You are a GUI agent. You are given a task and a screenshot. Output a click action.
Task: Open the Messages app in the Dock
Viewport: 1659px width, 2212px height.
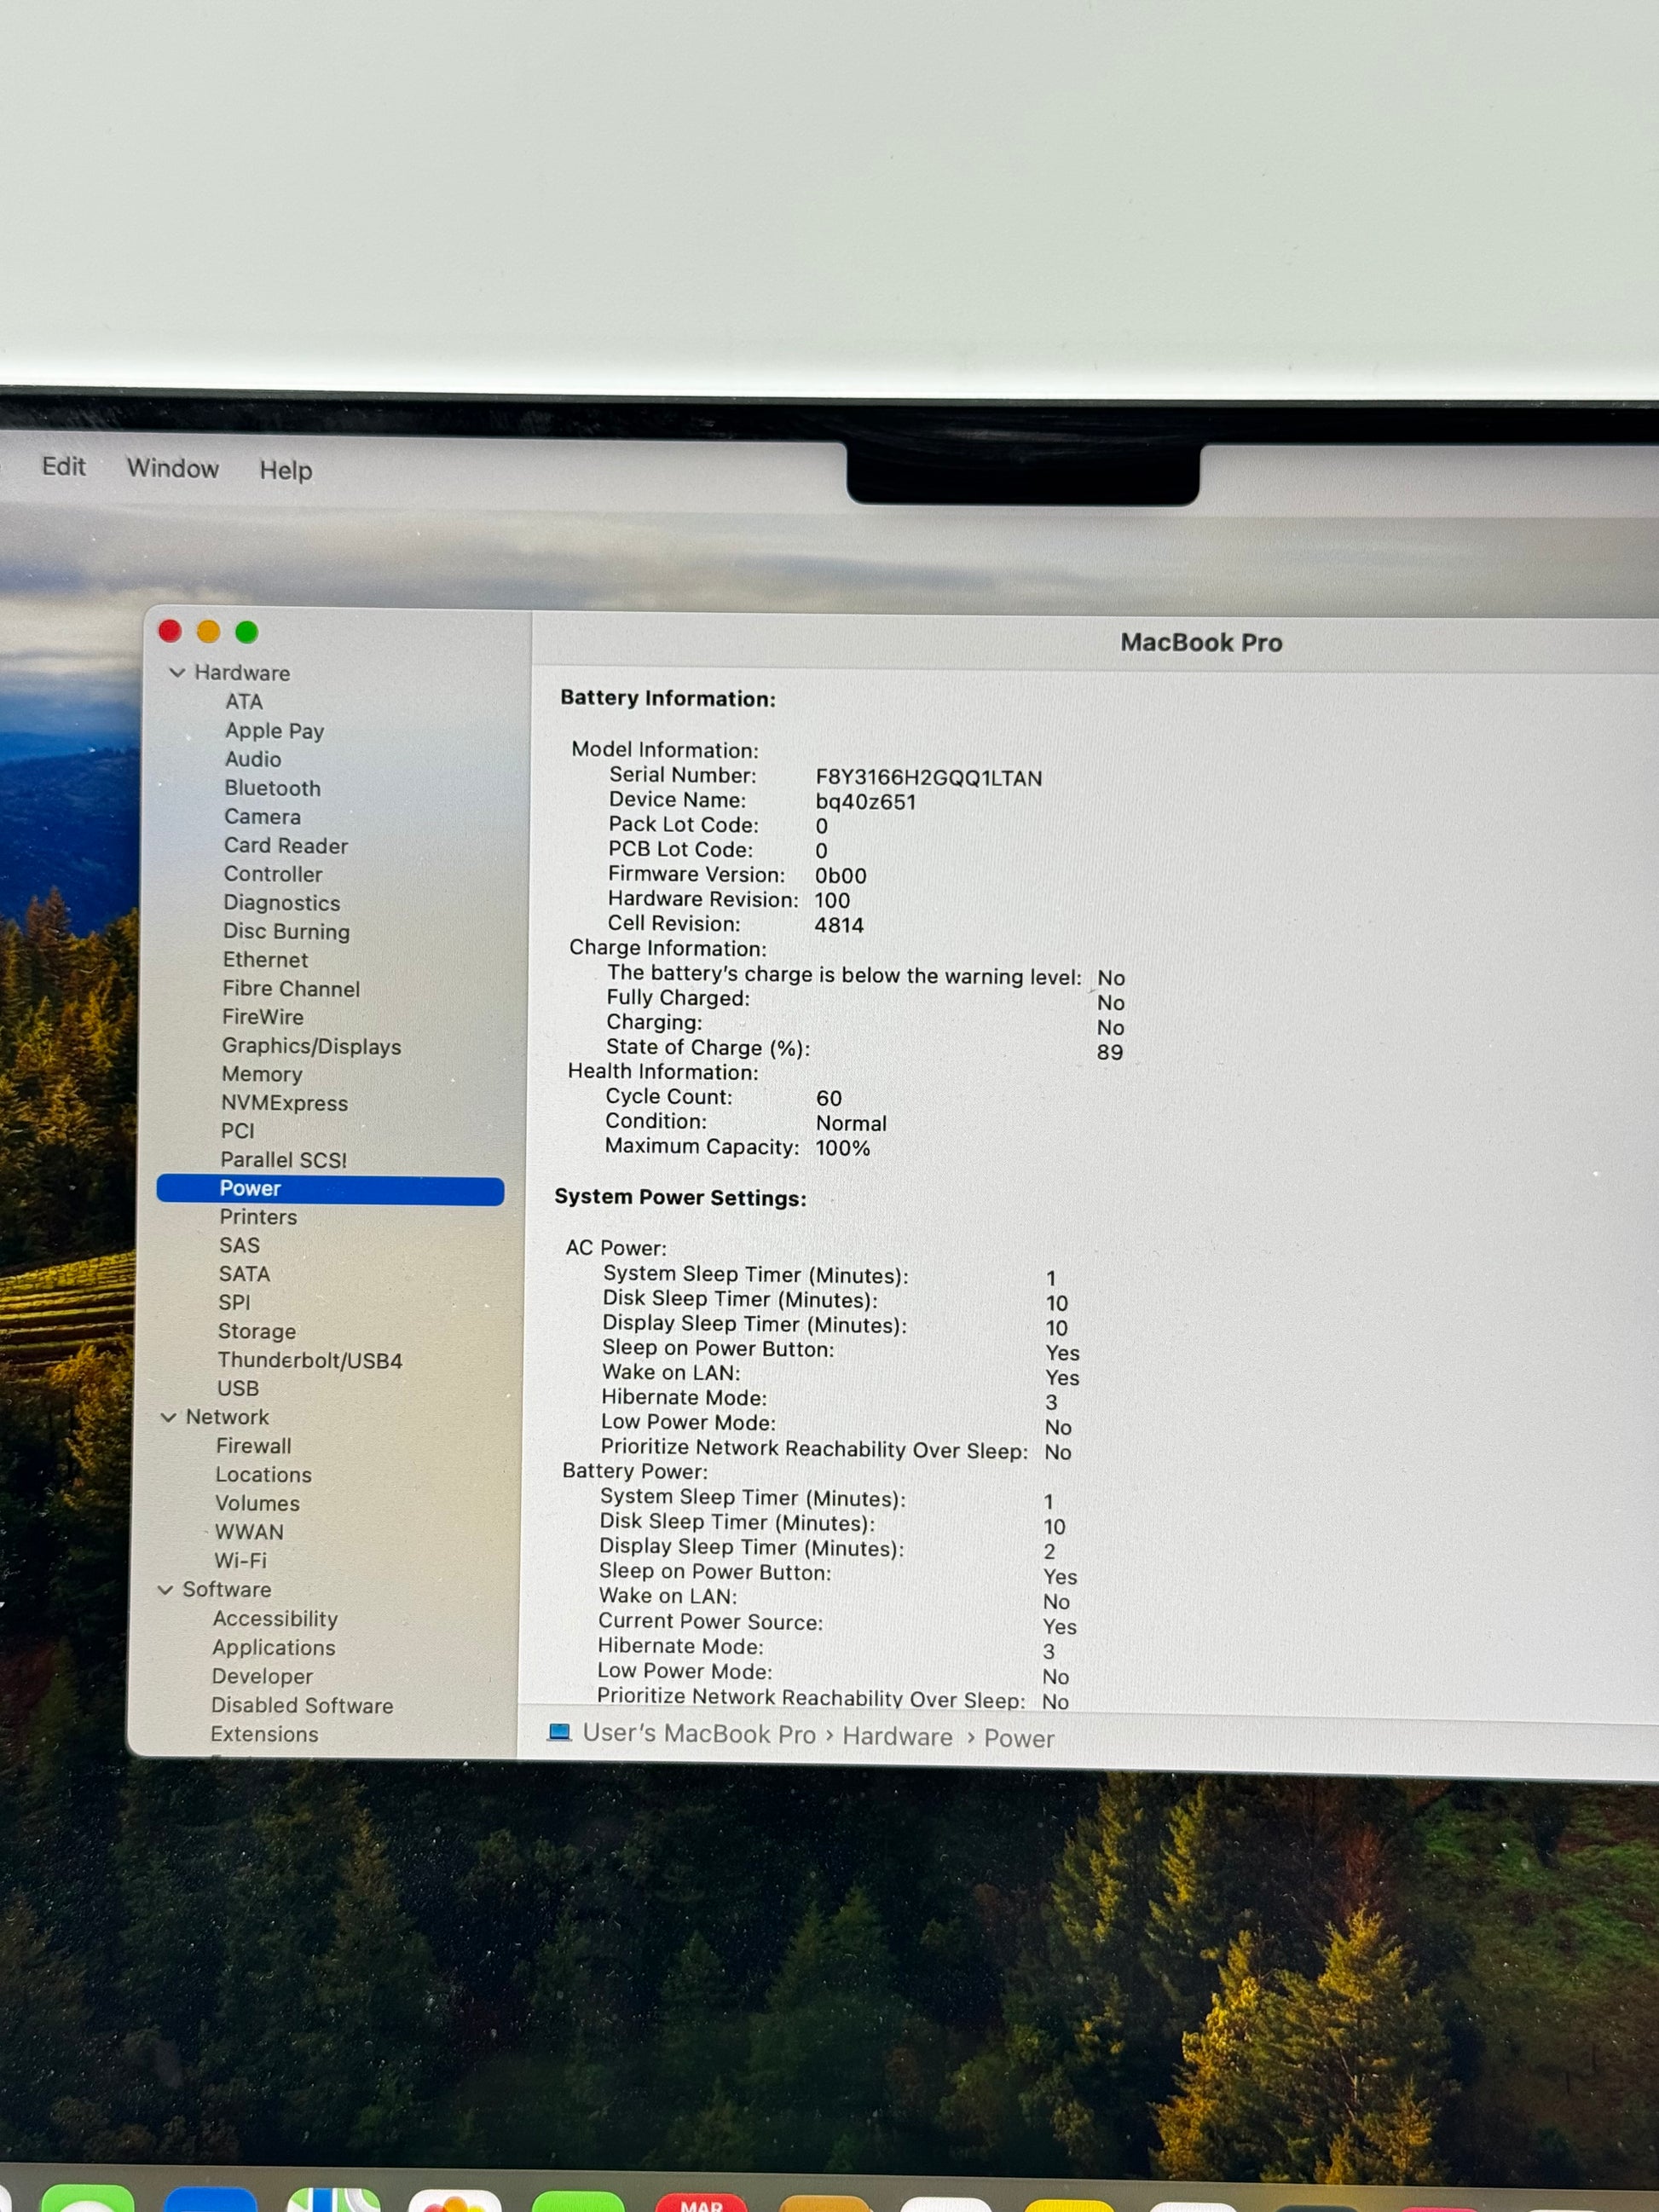pos(88,2198)
